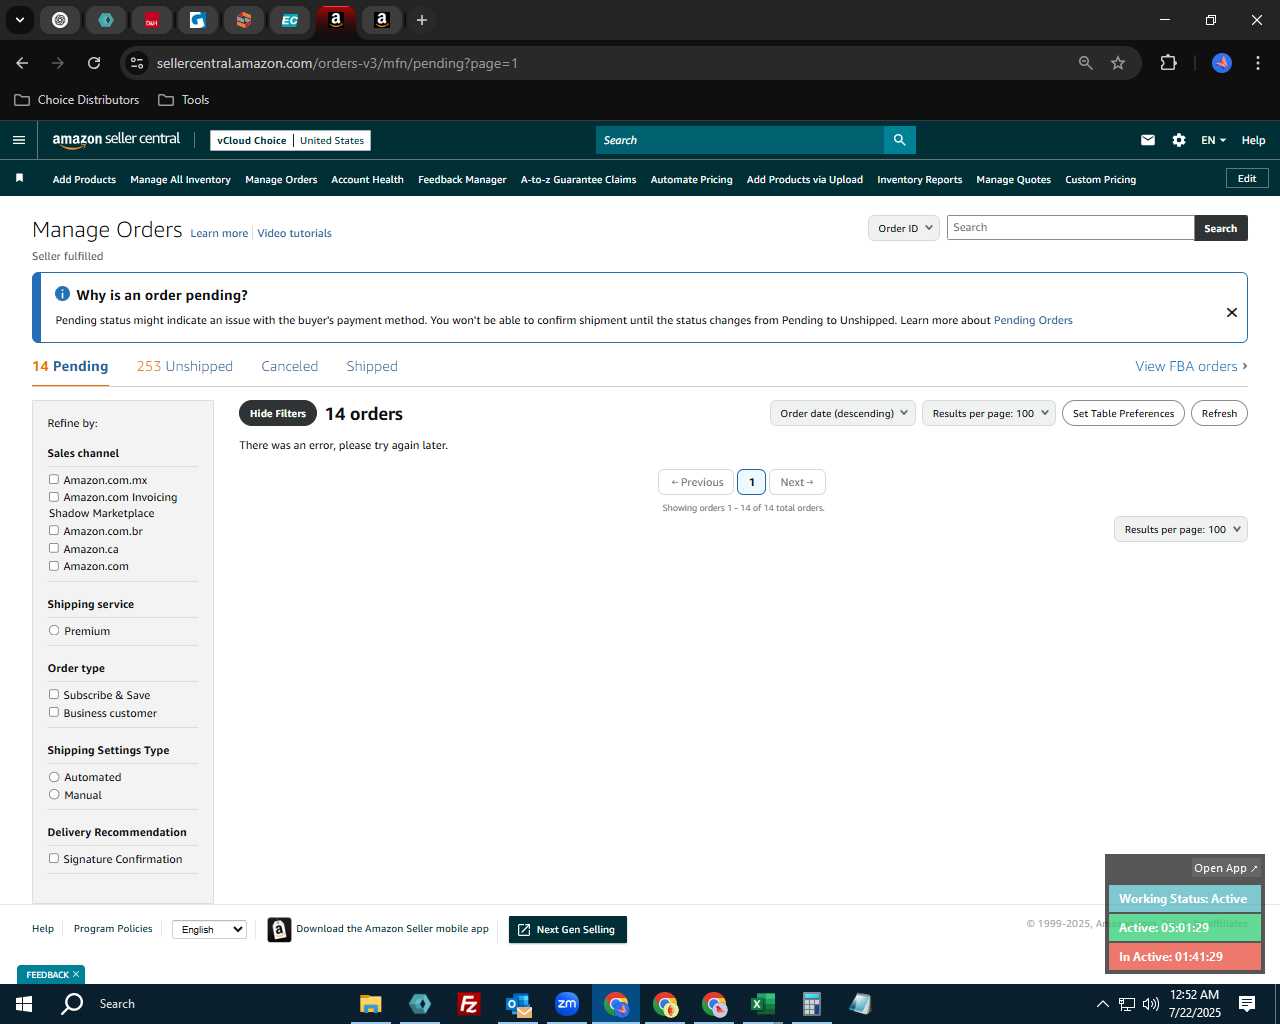Viewport: 1280px width, 1024px height.
Task: Click into the order search input field
Action: (1070, 228)
